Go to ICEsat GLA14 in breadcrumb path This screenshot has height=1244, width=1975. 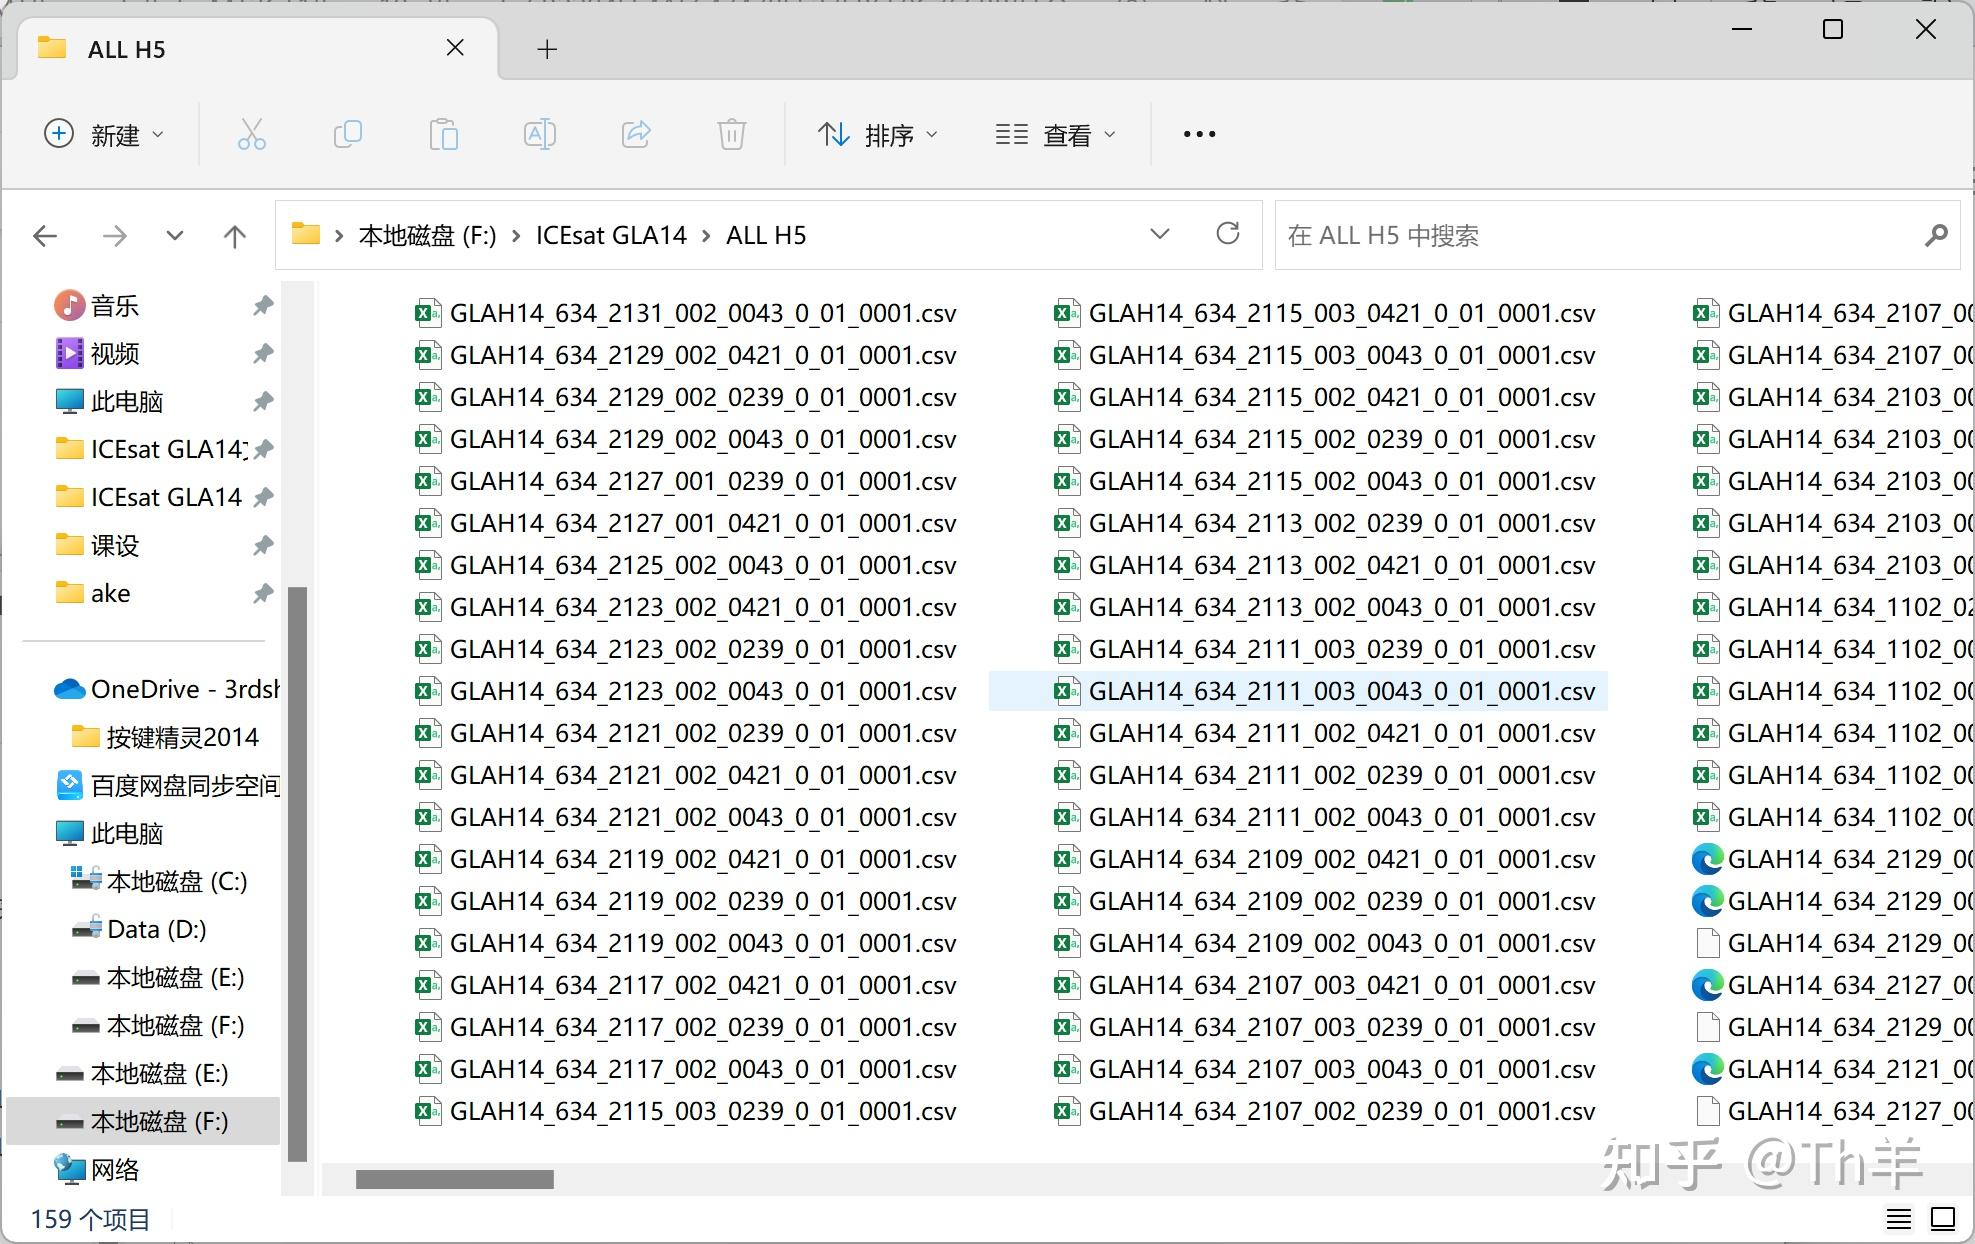tap(610, 235)
